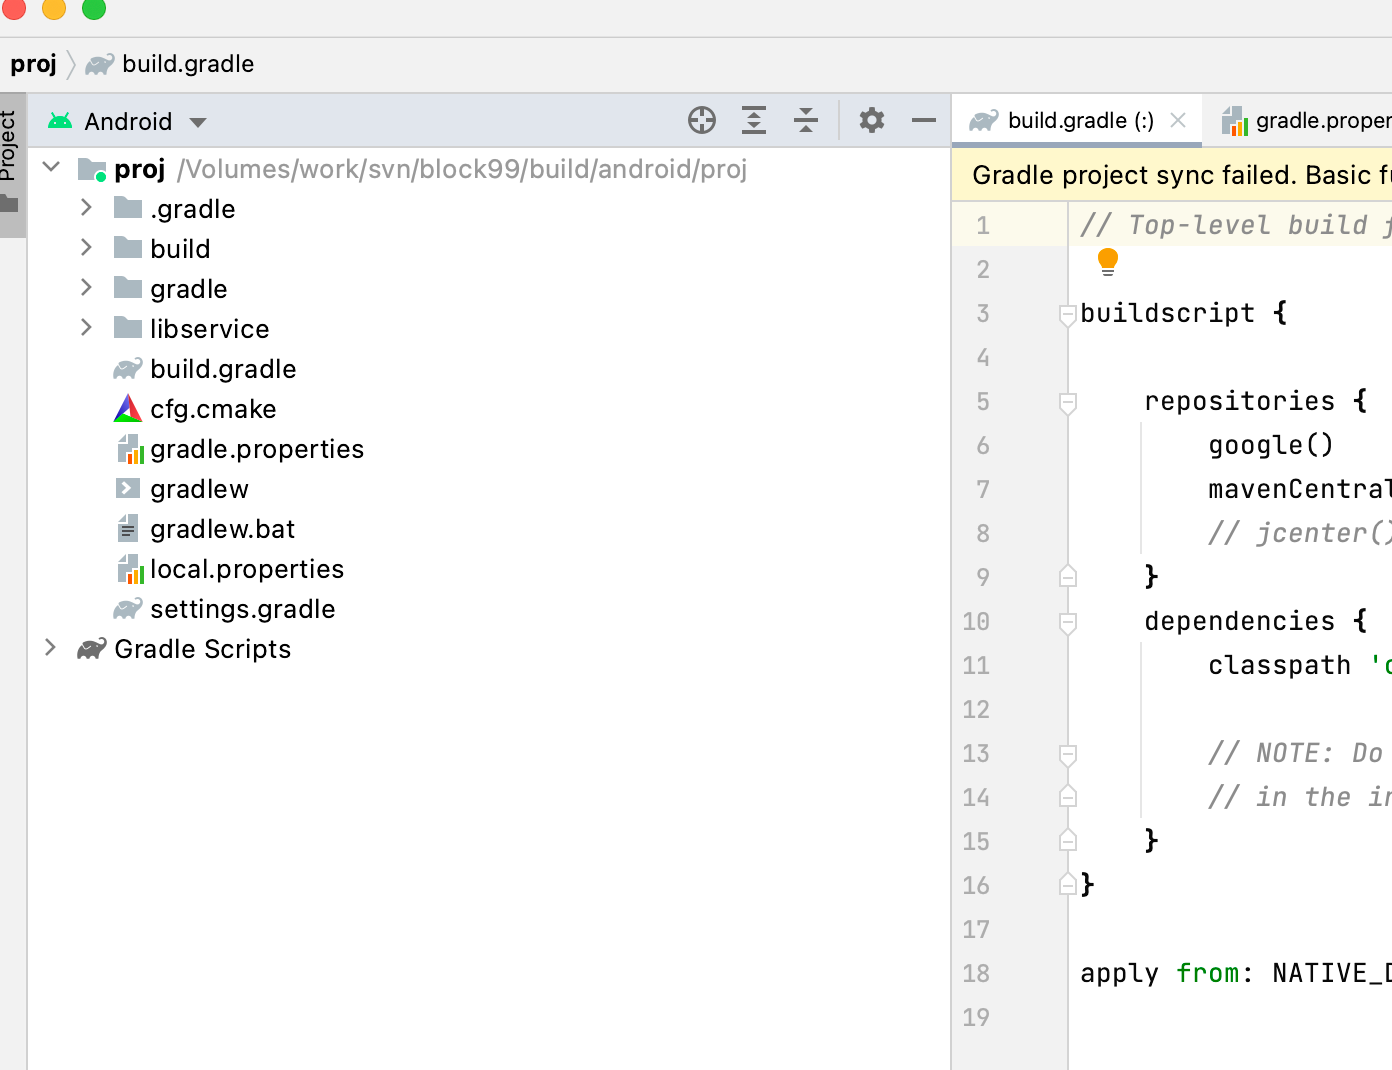Click proj in the breadcrumb bar
1392x1070 pixels.
pyautogui.click(x=33, y=64)
